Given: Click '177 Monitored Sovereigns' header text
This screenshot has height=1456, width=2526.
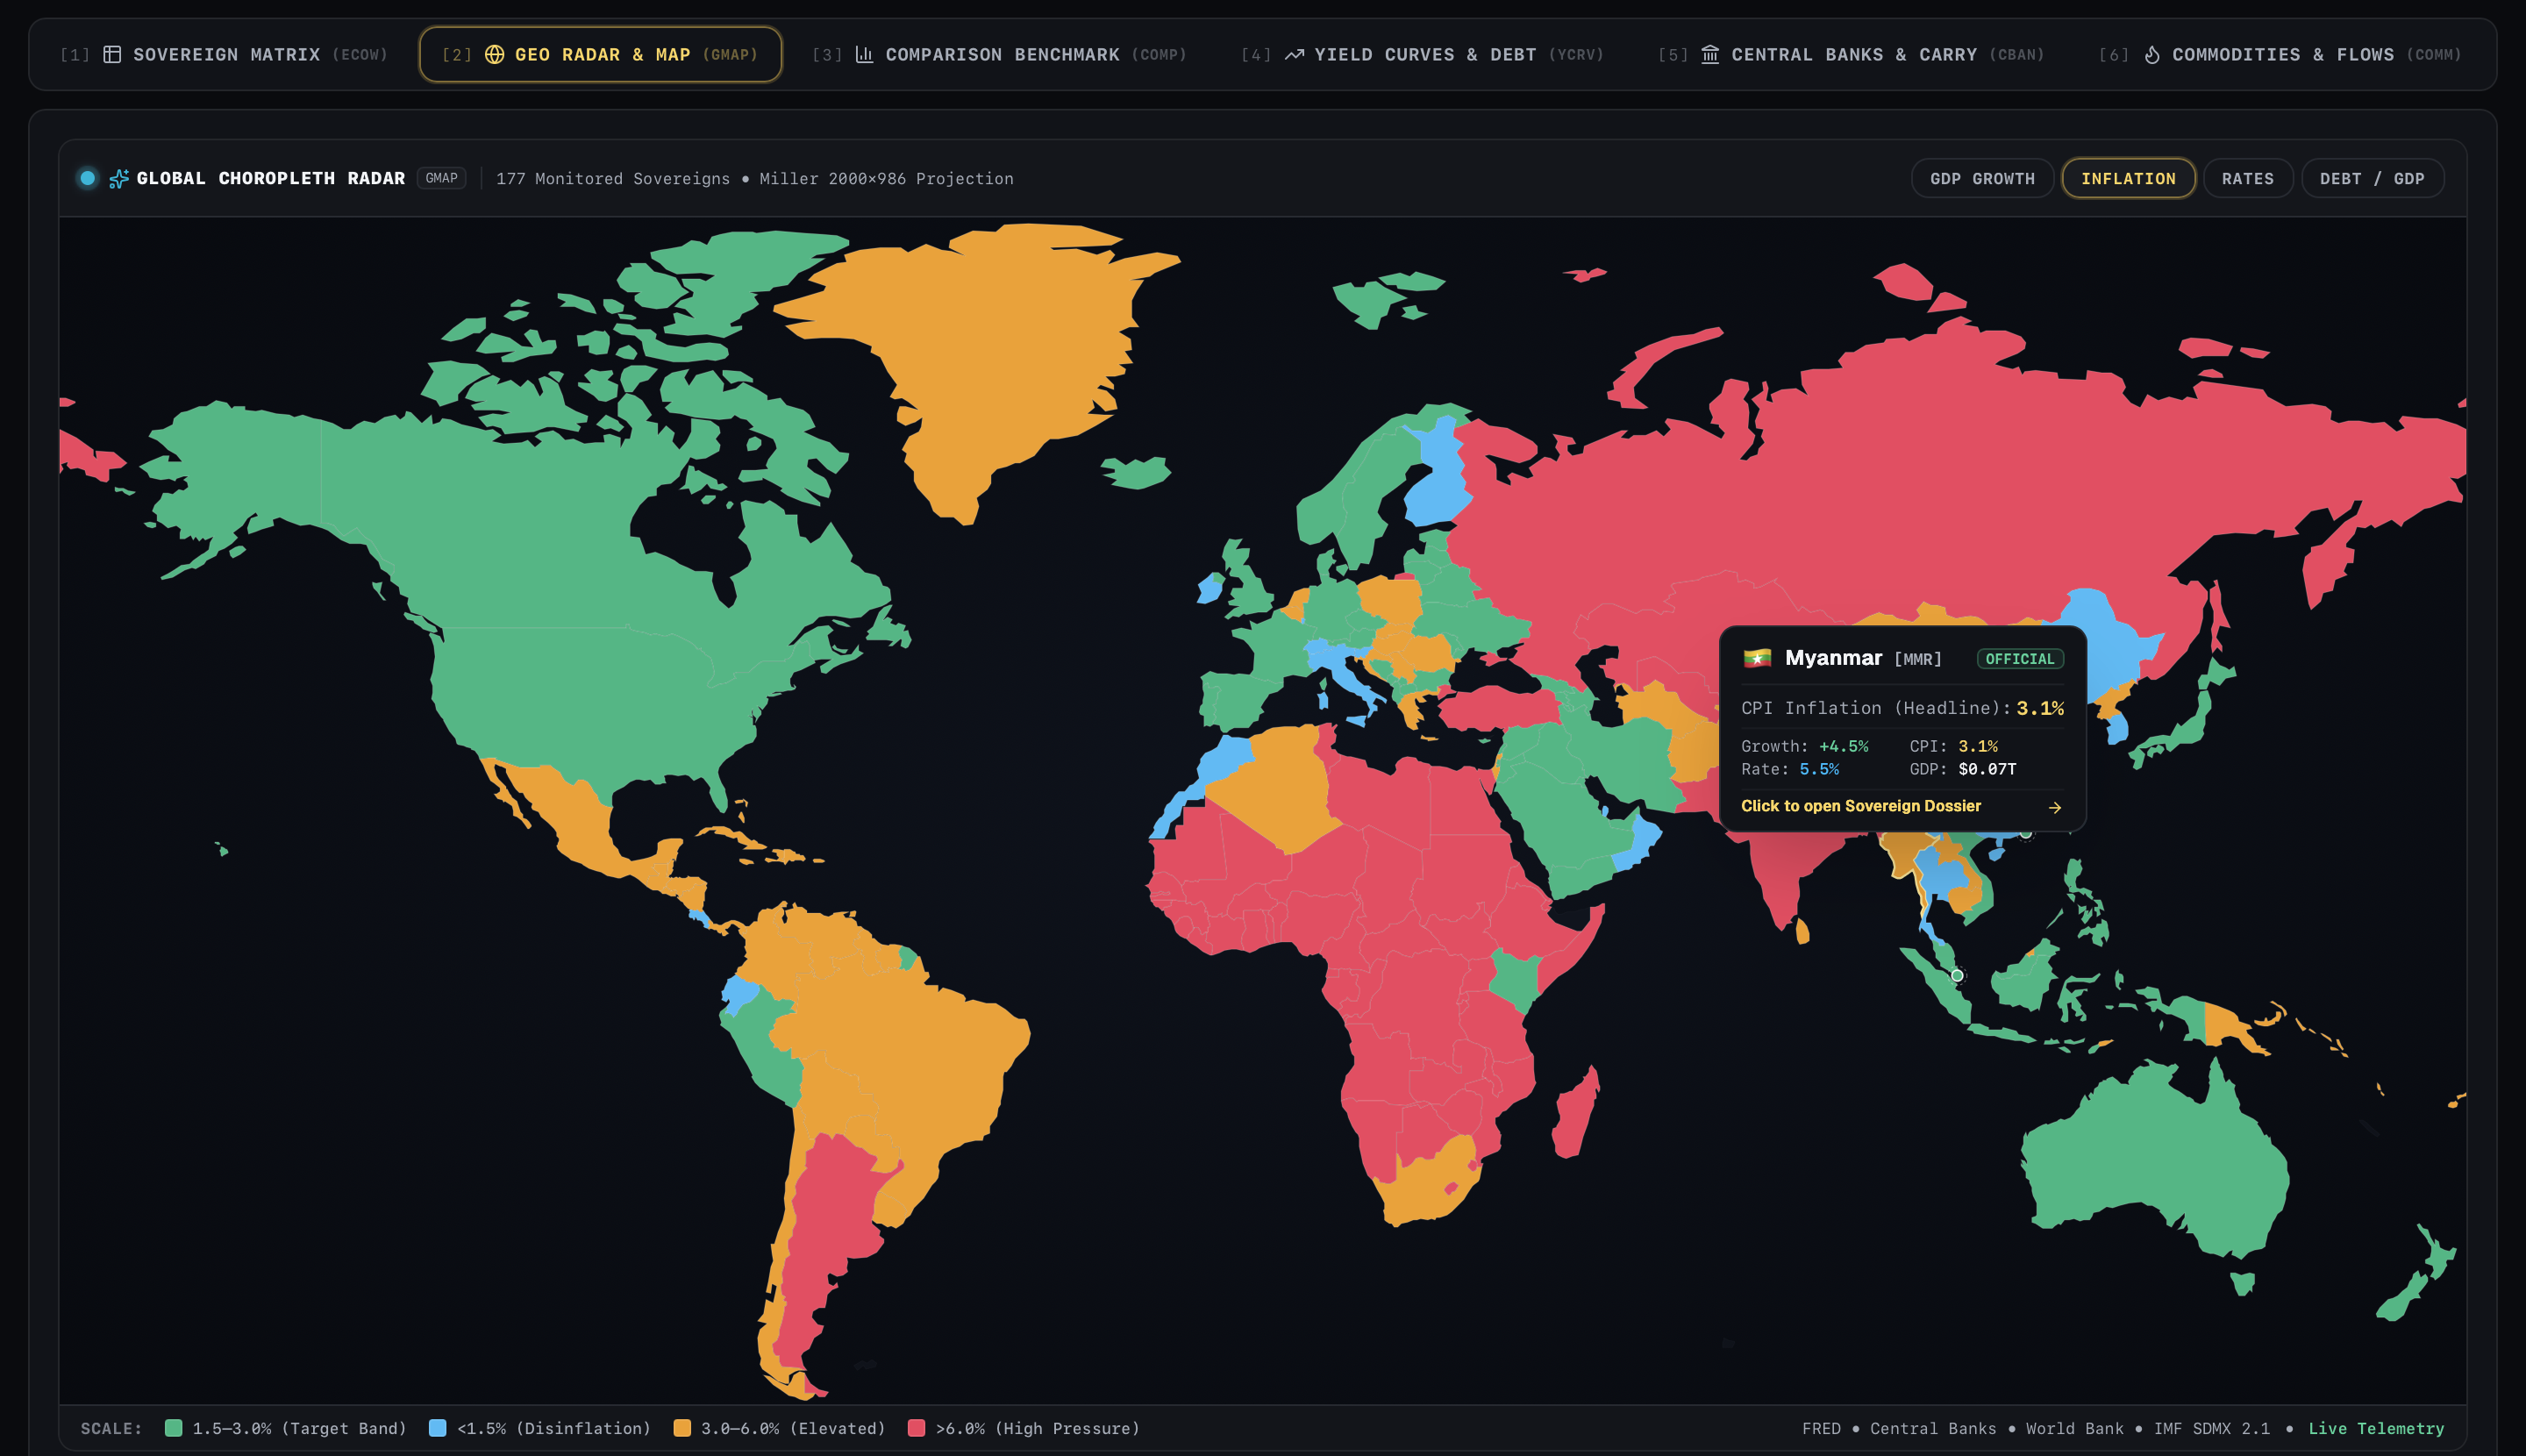Looking at the screenshot, I should pos(613,178).
